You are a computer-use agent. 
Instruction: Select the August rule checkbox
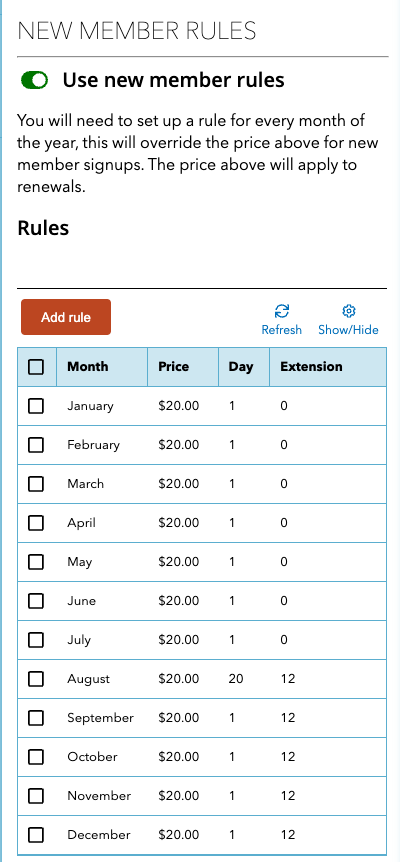(x=36, y=679)
